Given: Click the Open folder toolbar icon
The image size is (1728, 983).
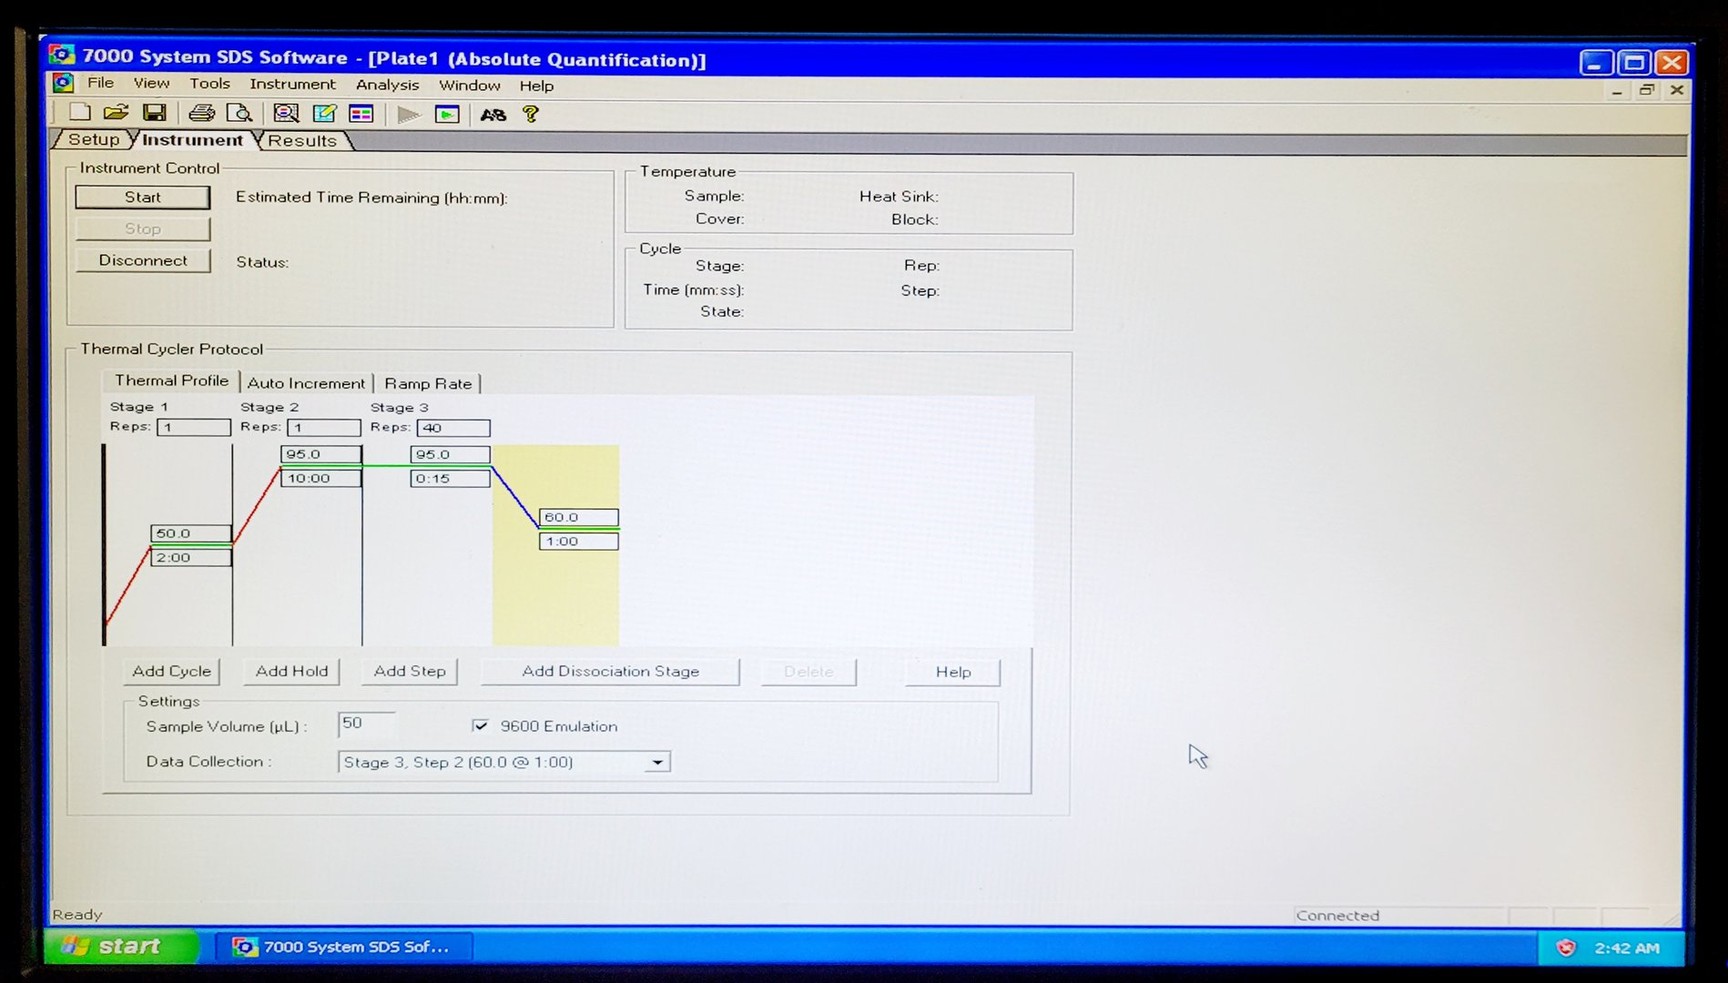Looking at the screenshot, I should click(x=116, y=113).
